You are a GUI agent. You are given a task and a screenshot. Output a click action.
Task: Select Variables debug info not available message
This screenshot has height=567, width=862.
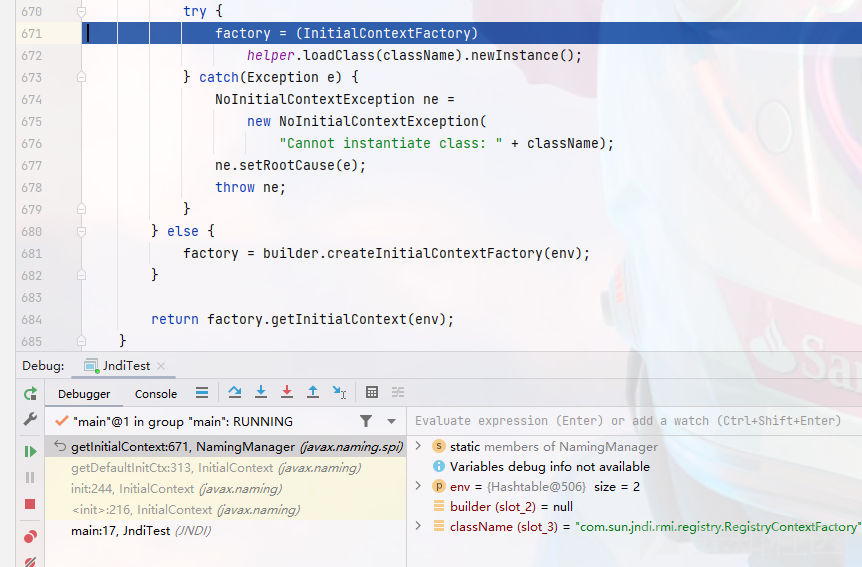(x=550, y=466)
